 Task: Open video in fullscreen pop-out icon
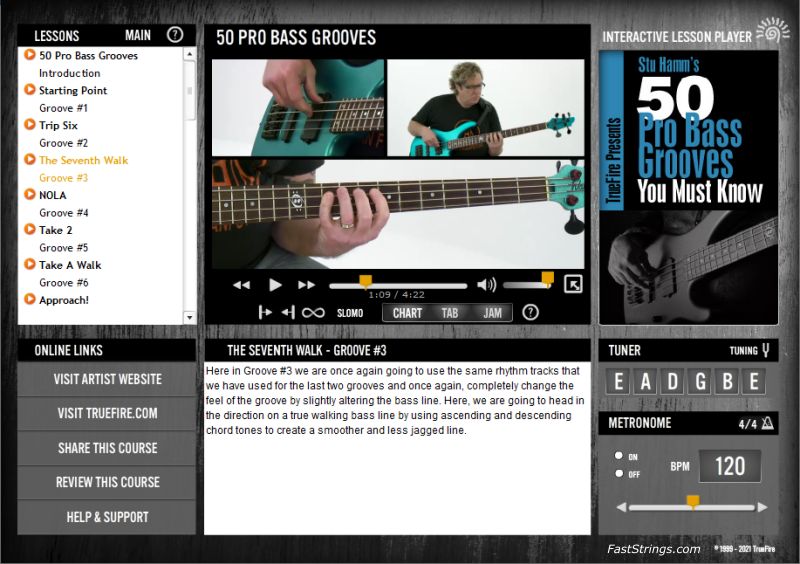click(x=573, y=284)
